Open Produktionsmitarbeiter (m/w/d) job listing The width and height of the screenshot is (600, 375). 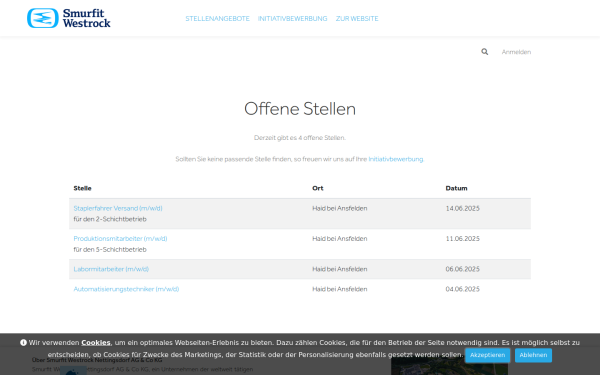point(120,238)
